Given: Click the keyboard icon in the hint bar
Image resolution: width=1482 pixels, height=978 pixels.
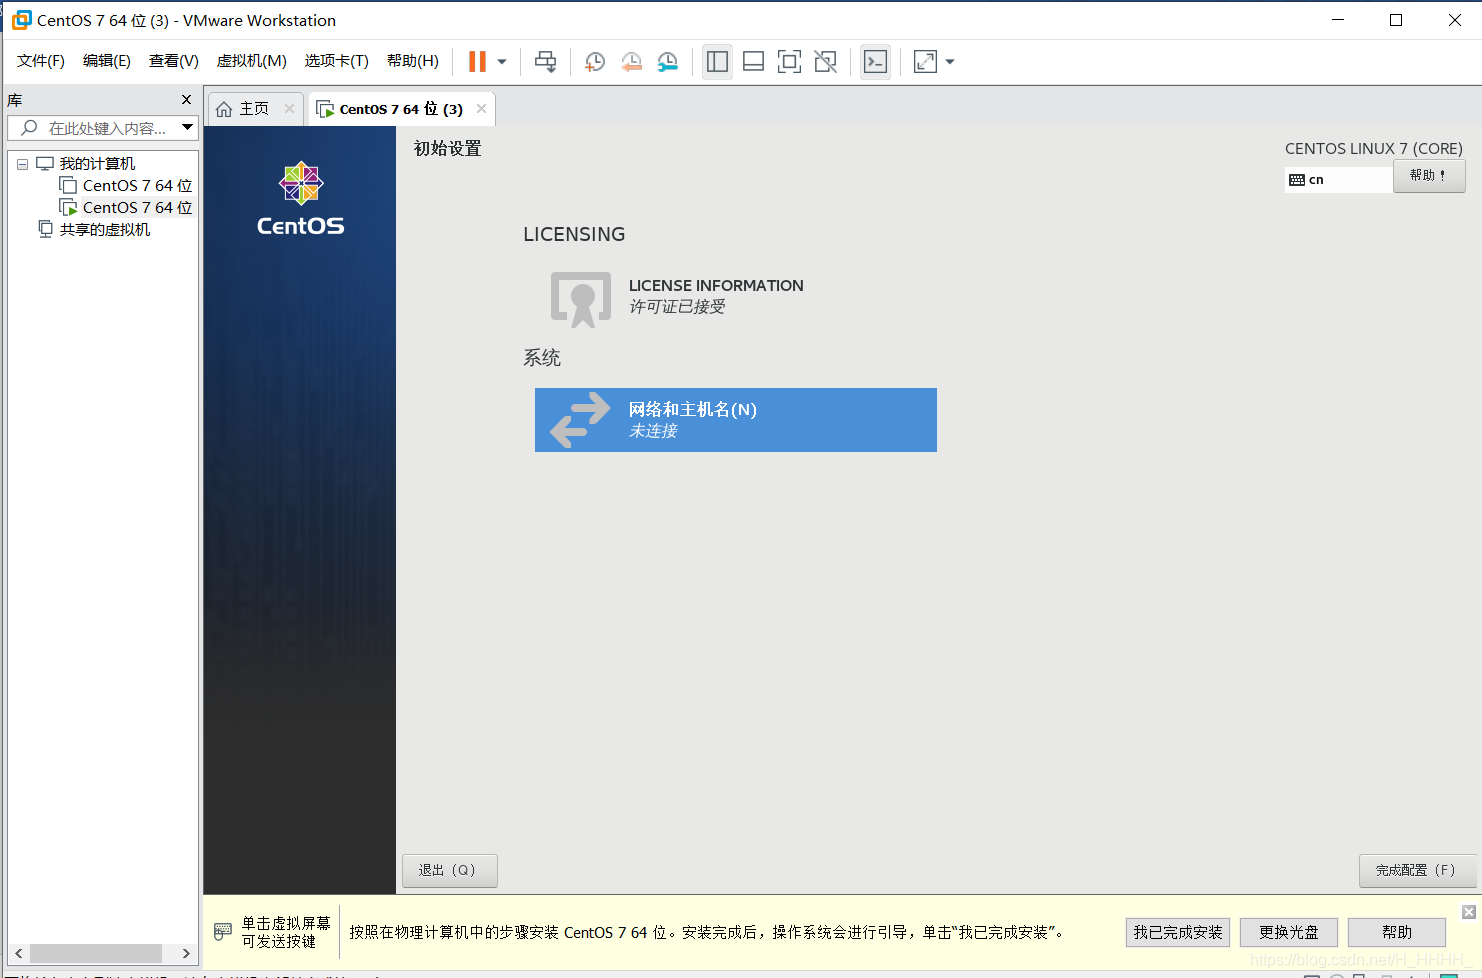Looking at the screenshot, I should [223, 932].
